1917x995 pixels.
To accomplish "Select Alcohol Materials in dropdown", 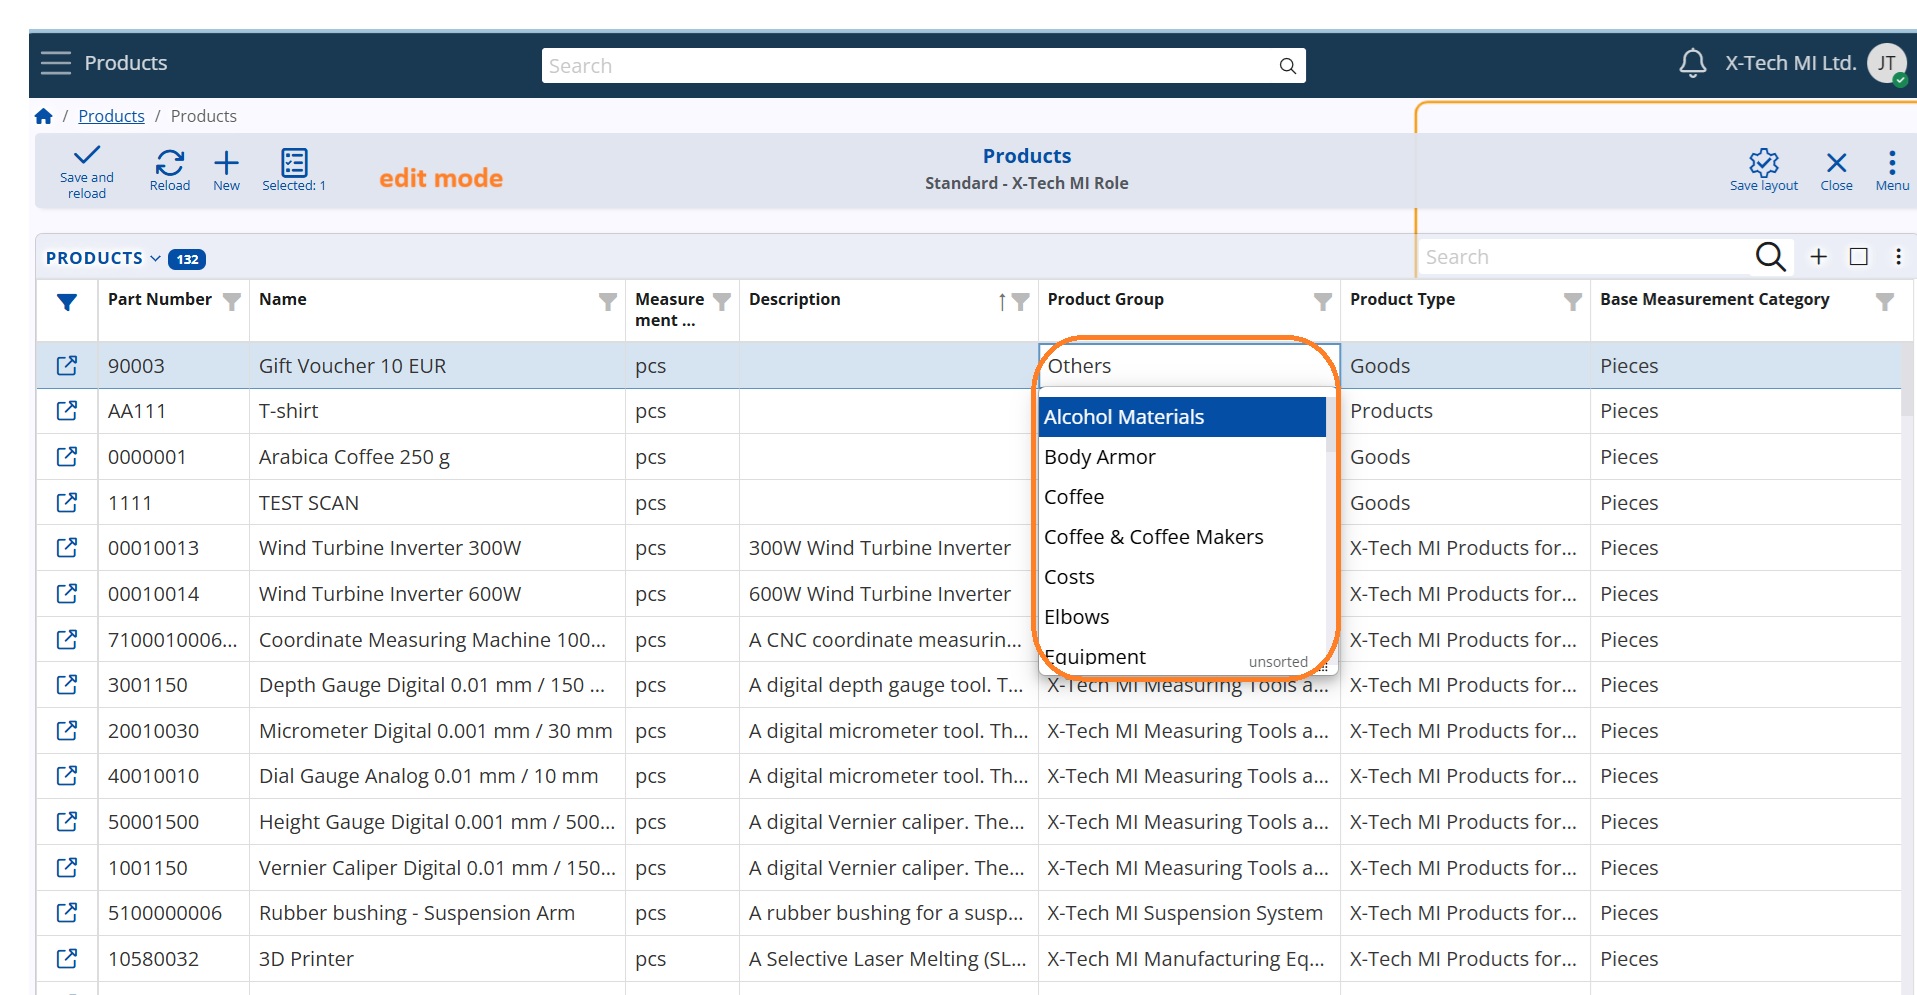I will [x=1183, y=417].
